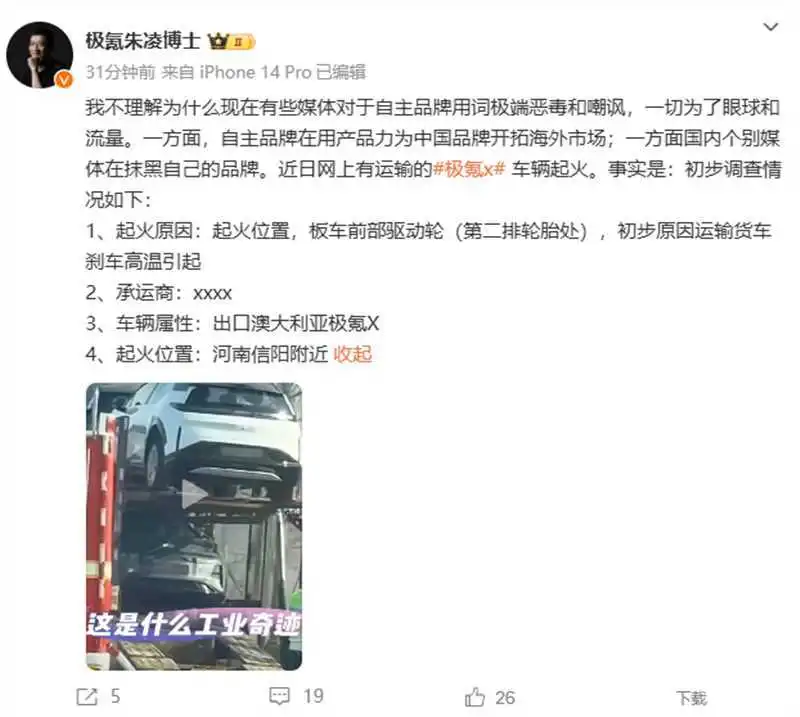The width and height of the screenshot is (800, 717).
Task: Click the 下载 download button
Action: point(692,698)
